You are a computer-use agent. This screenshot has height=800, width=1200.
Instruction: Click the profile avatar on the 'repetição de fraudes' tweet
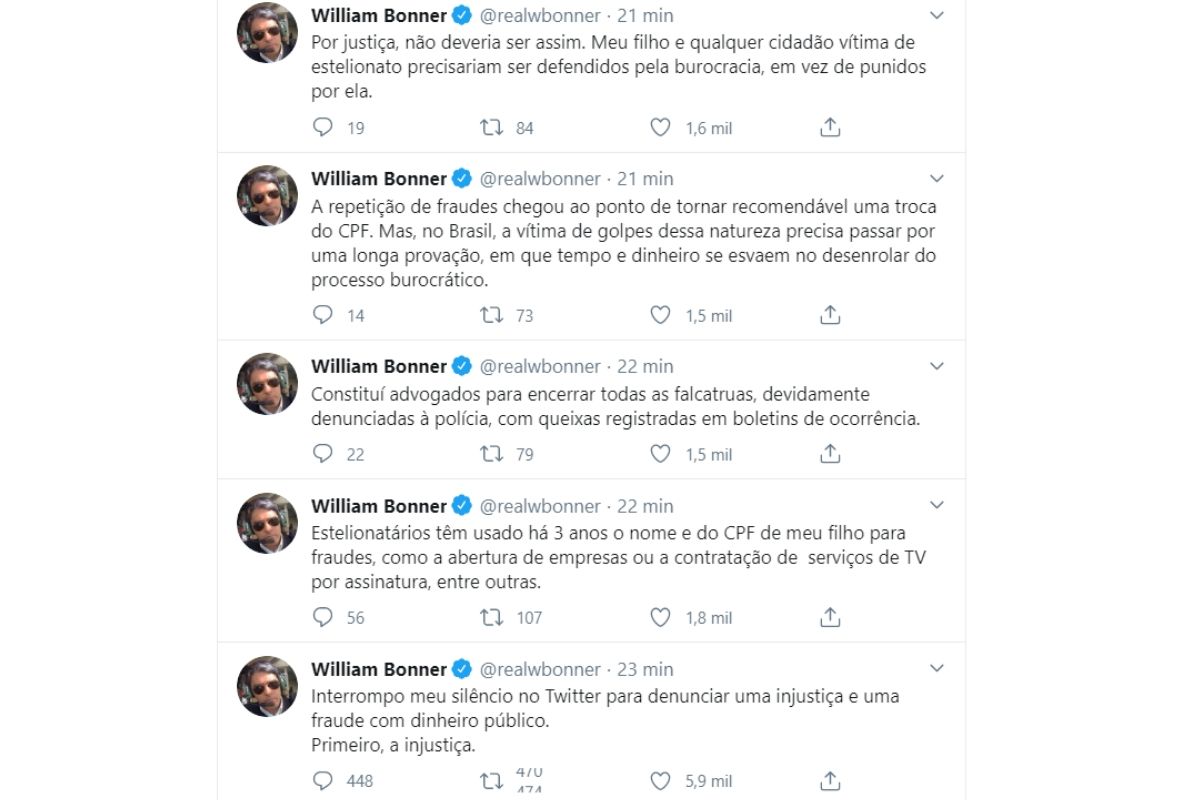[x=267, y=195]
